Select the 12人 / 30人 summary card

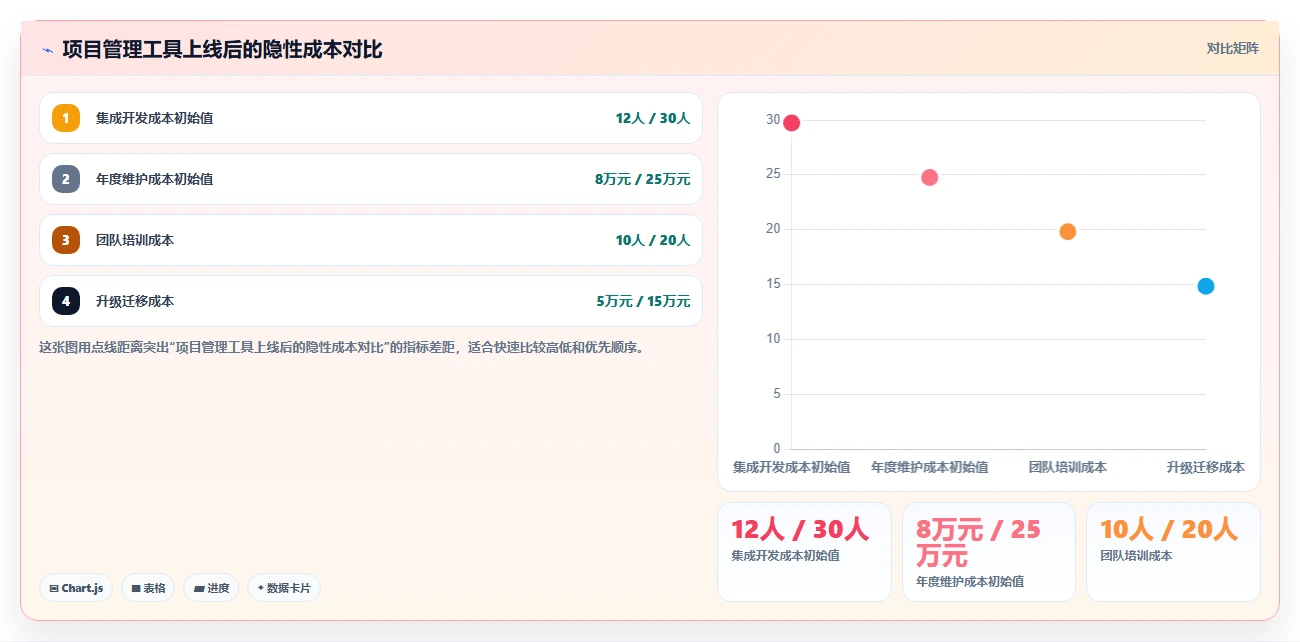[804, 552]
